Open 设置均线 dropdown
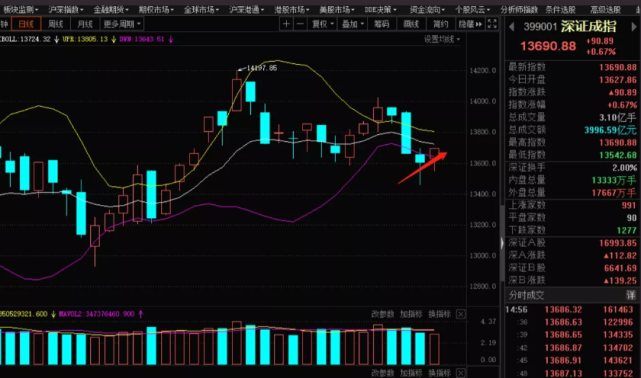The height and width of the screenshot is (378, 641). [x=442, y=39]
